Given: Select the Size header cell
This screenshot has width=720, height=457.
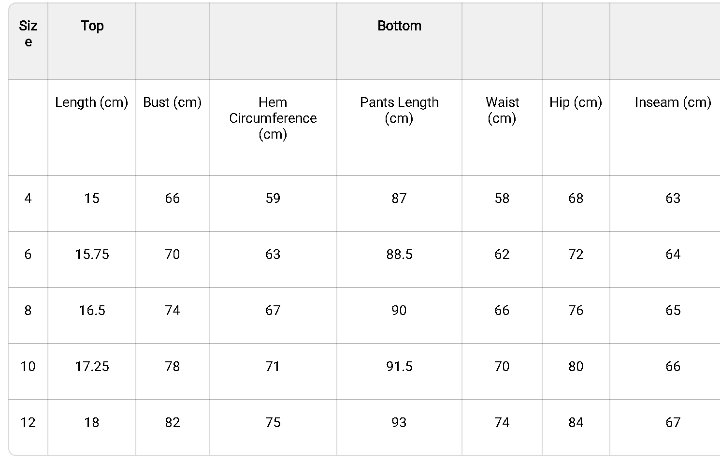Looking at the screenshot, I should 28,34.
